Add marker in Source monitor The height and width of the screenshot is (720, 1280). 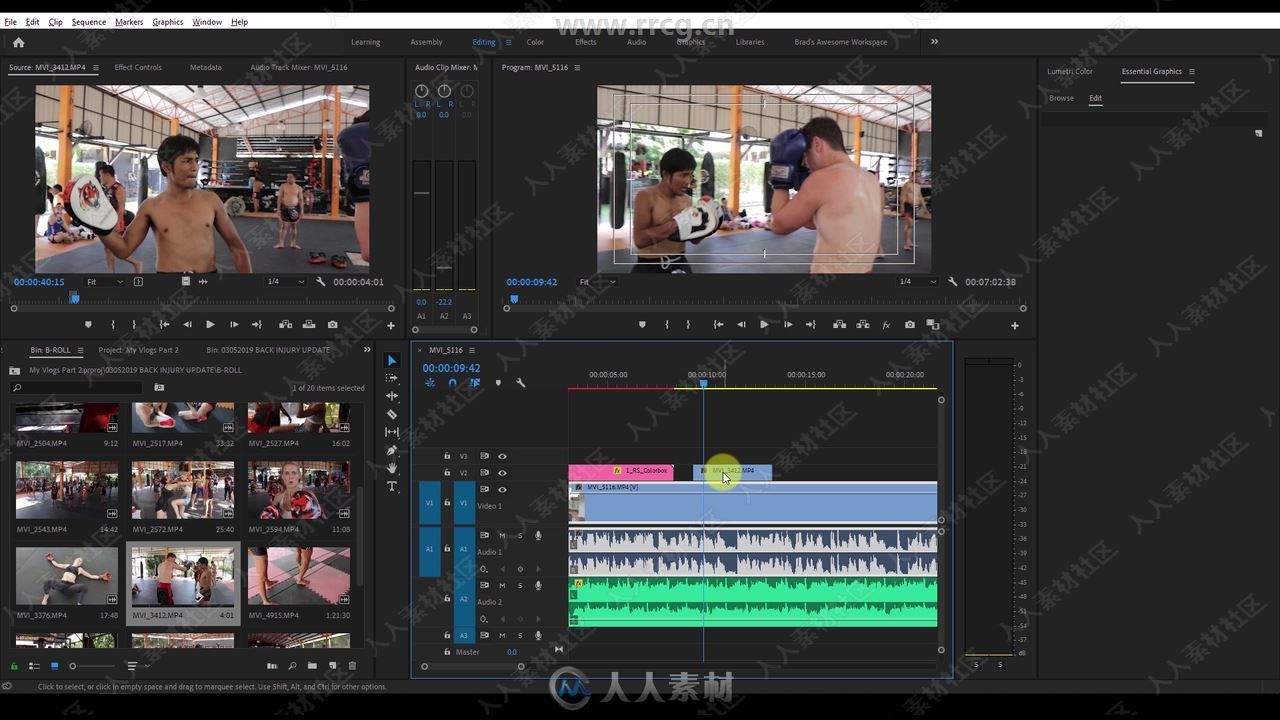88,324
